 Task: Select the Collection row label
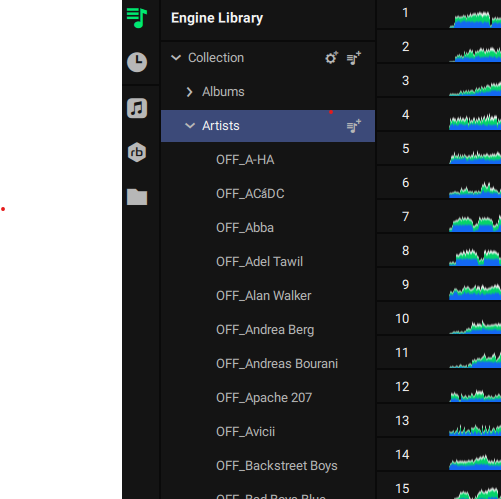click(216, 58)
